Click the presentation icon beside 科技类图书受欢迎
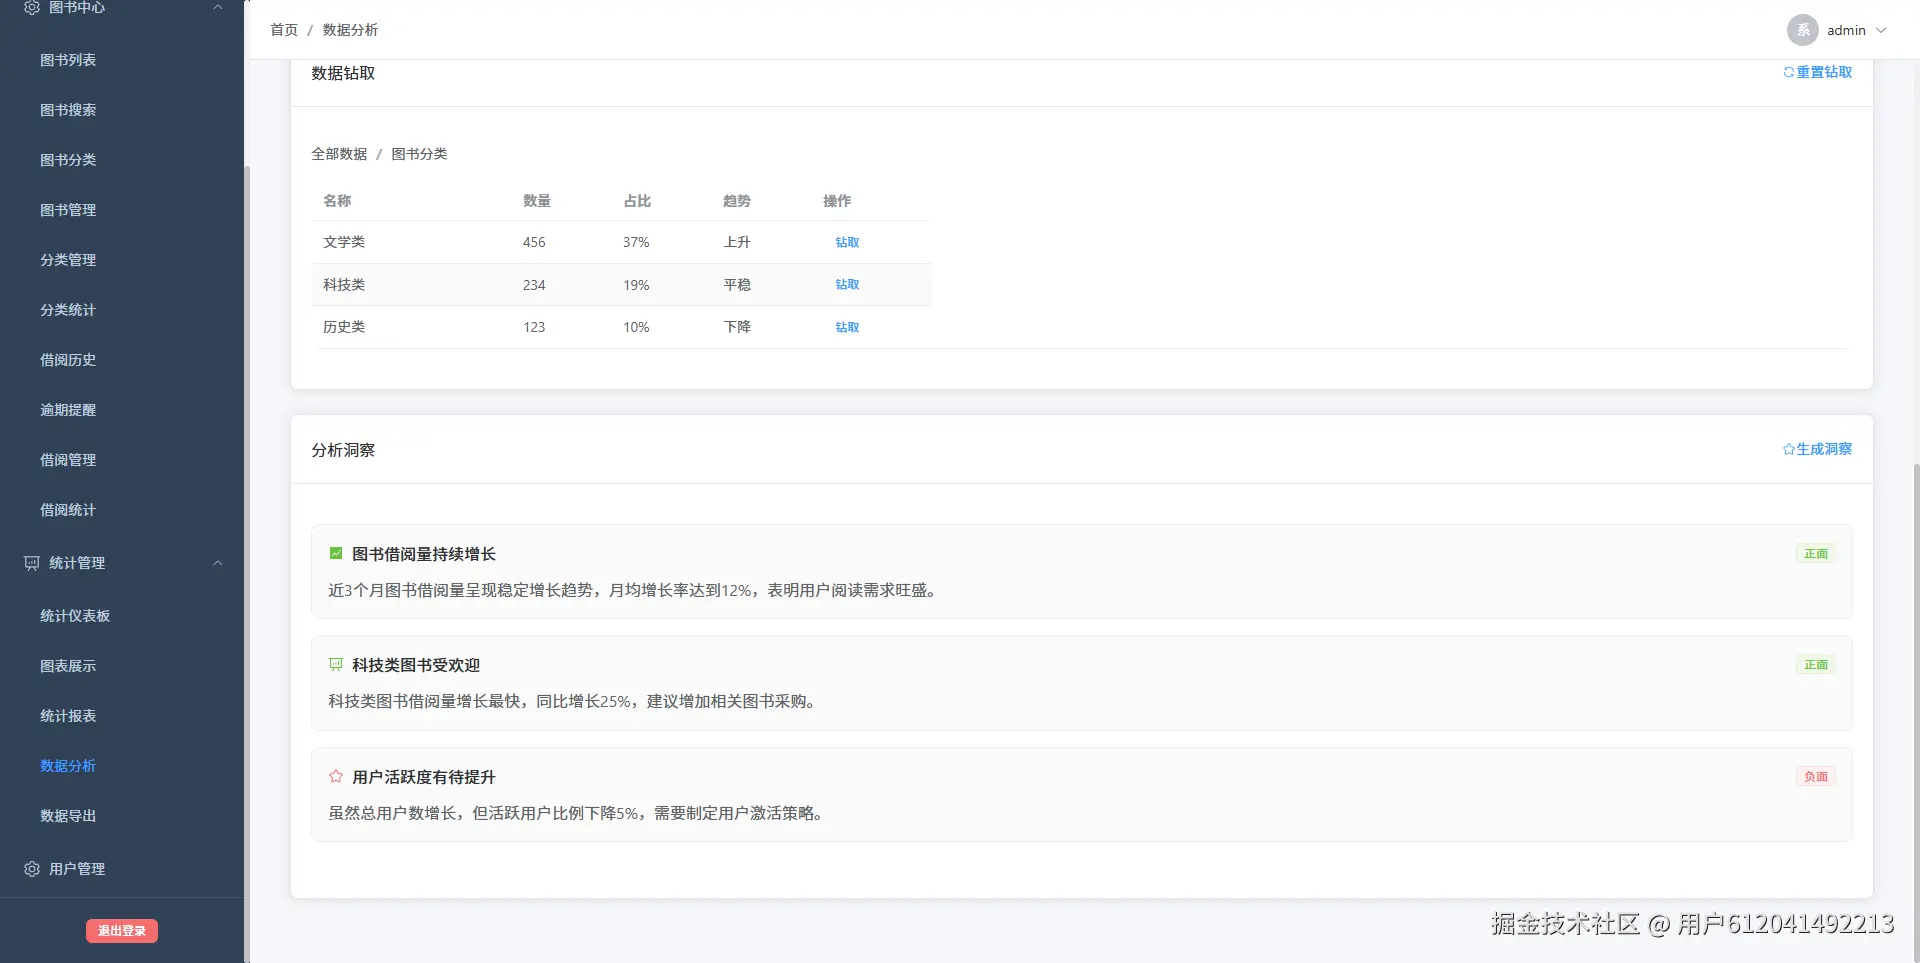Screen dimensions: 1920x963 pos(335,664)
